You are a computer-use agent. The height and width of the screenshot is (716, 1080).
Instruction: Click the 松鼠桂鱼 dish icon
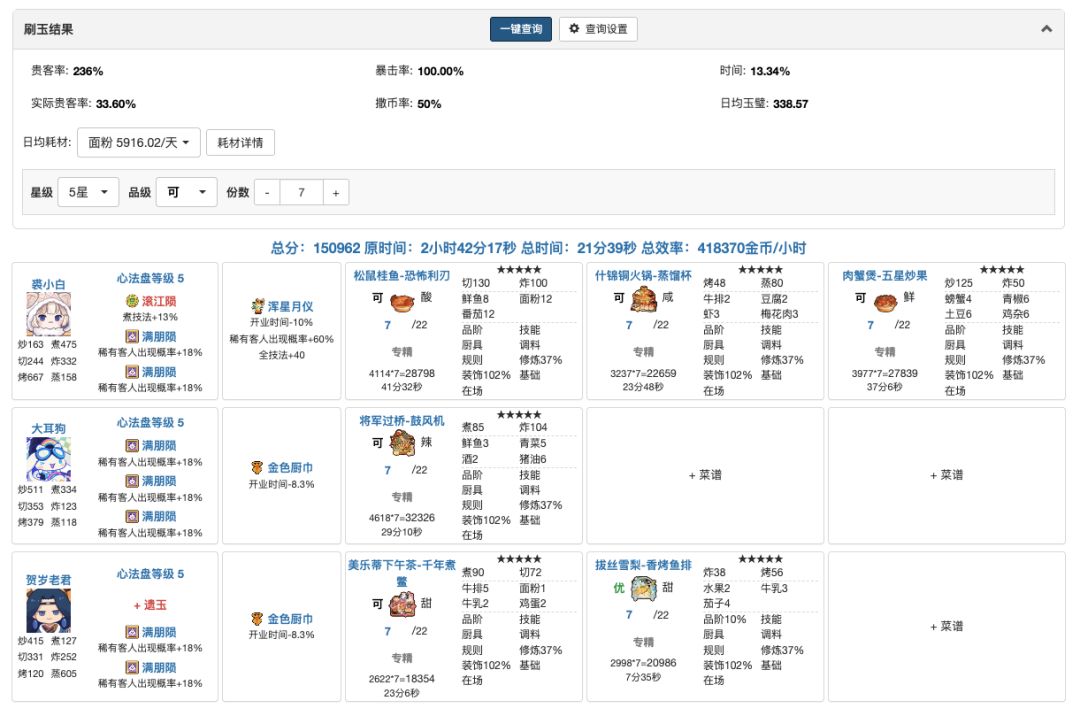(403, 301)
